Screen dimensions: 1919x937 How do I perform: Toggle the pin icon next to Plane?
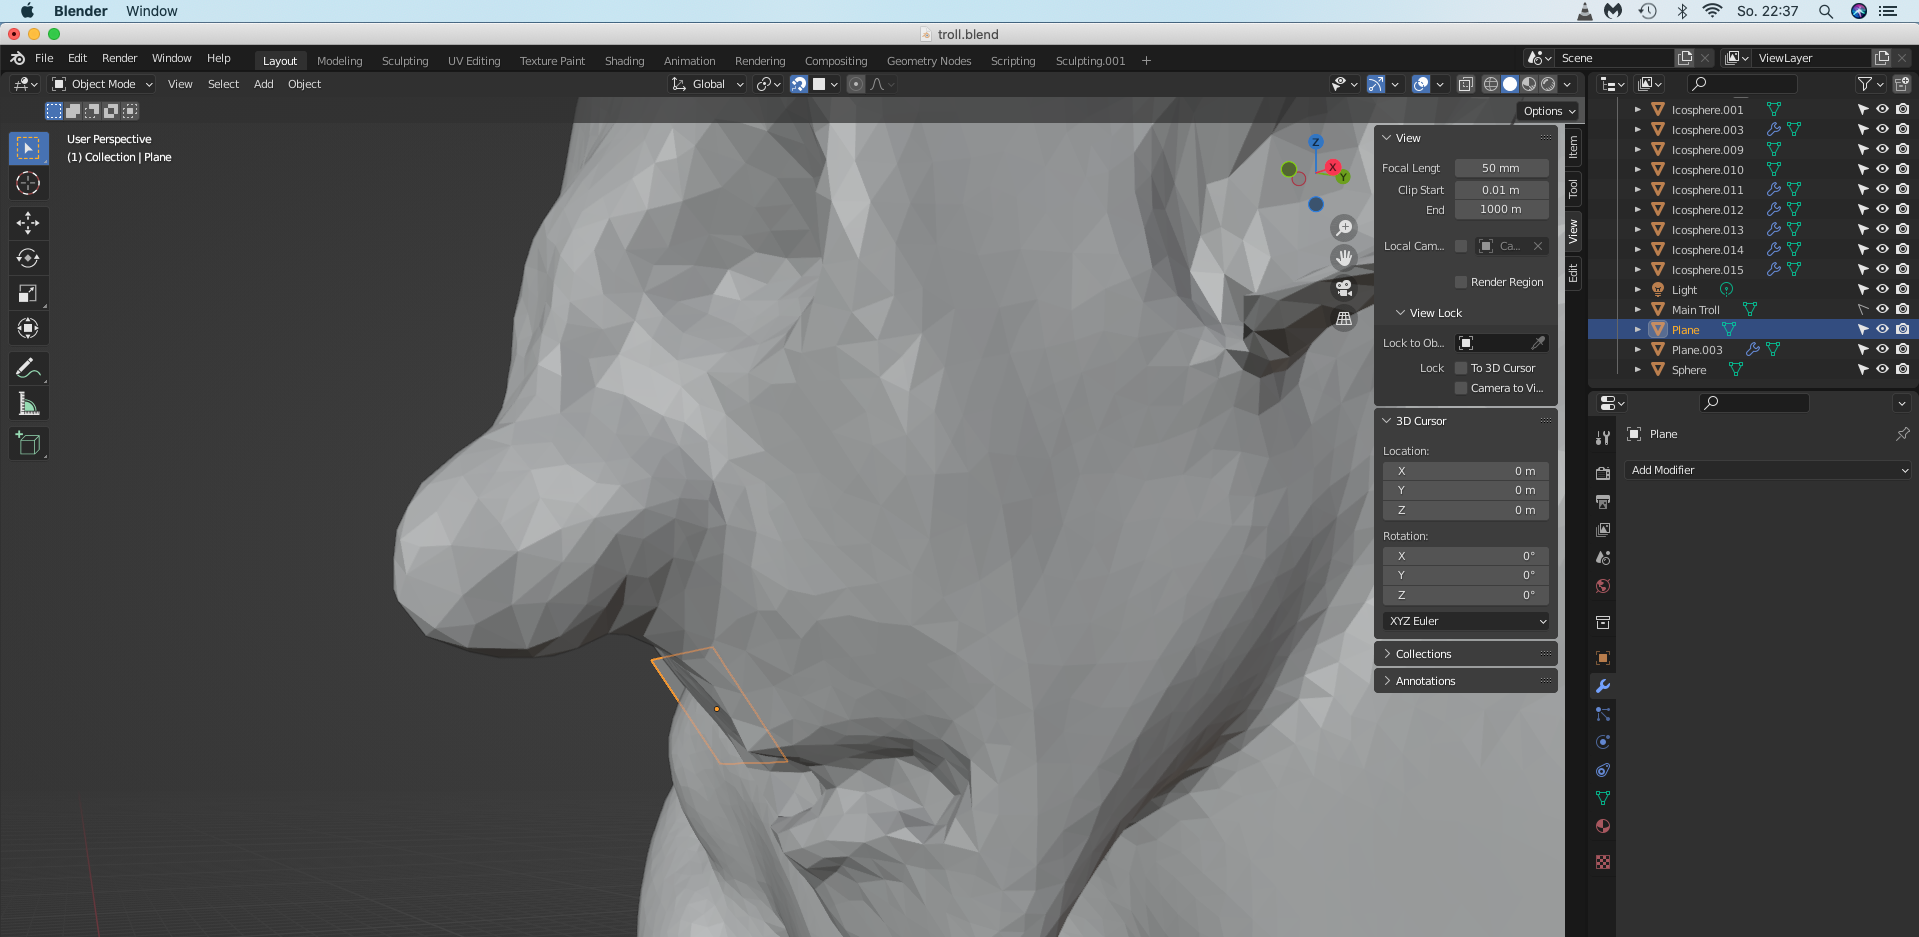click(x=1902, y=434)
